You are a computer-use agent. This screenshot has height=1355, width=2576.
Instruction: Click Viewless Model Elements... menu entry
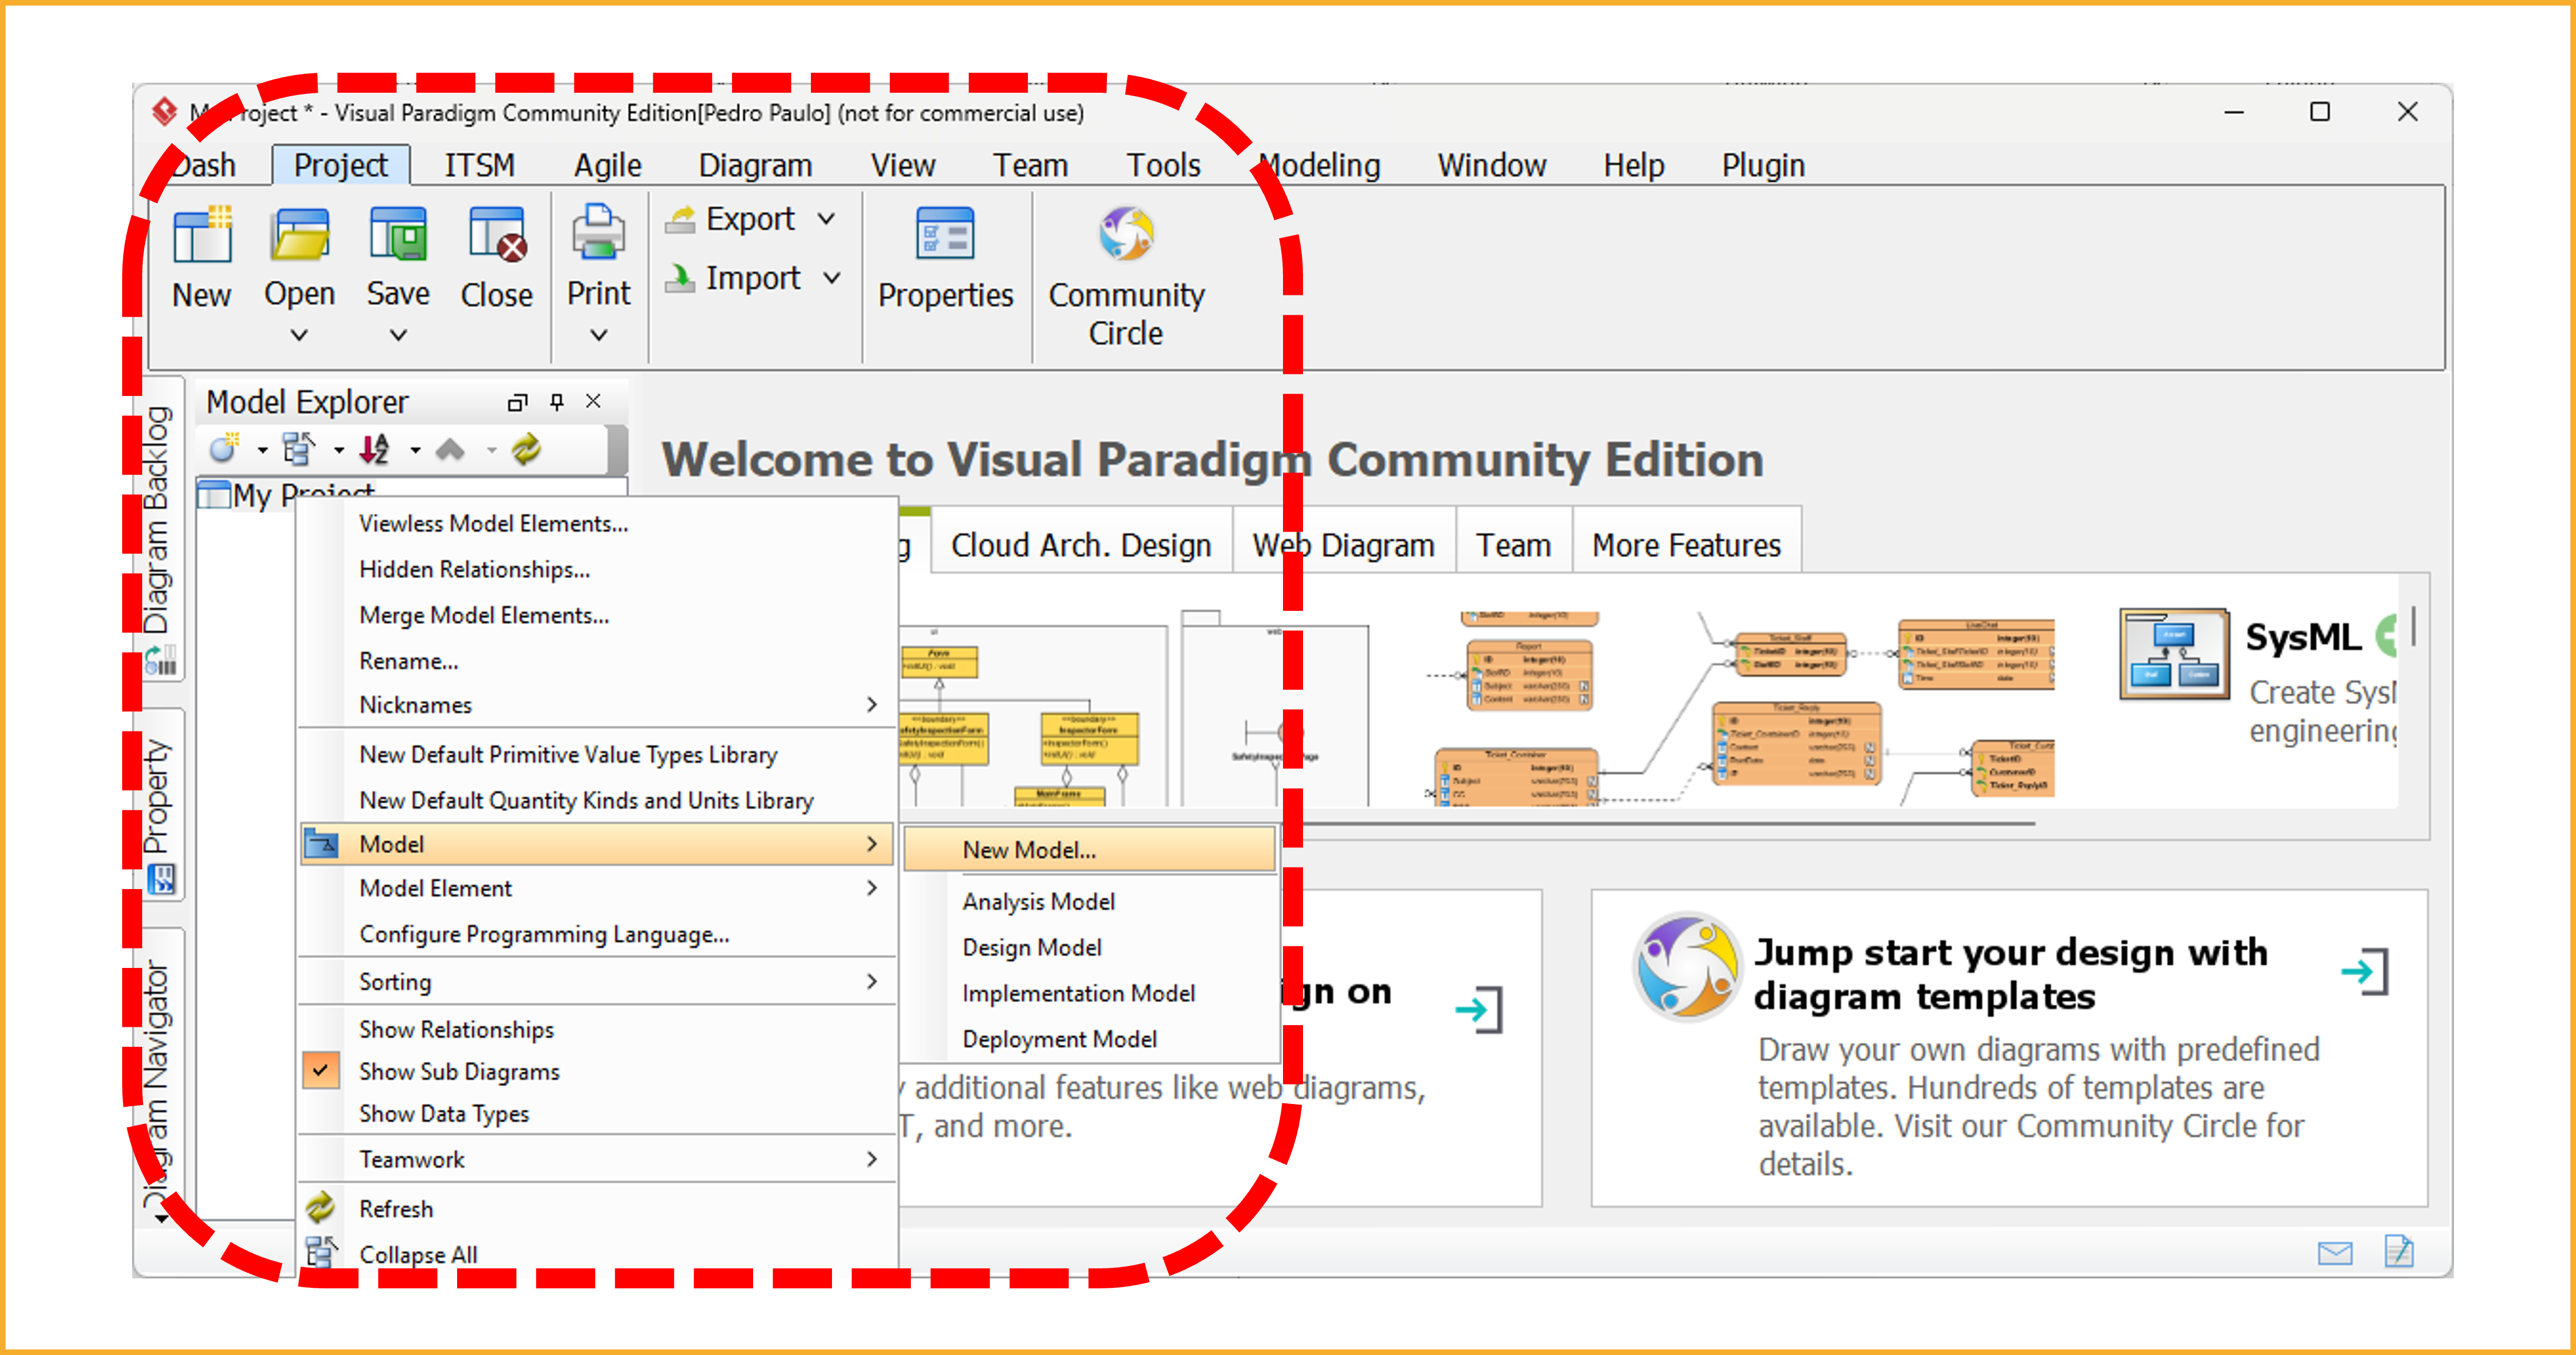(596, 523)
